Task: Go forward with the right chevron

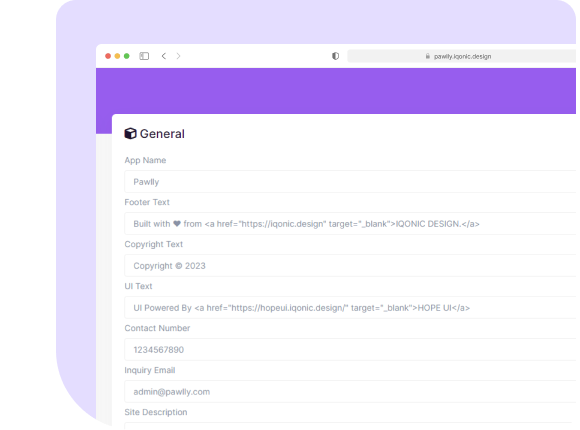Action: point(179,56)
